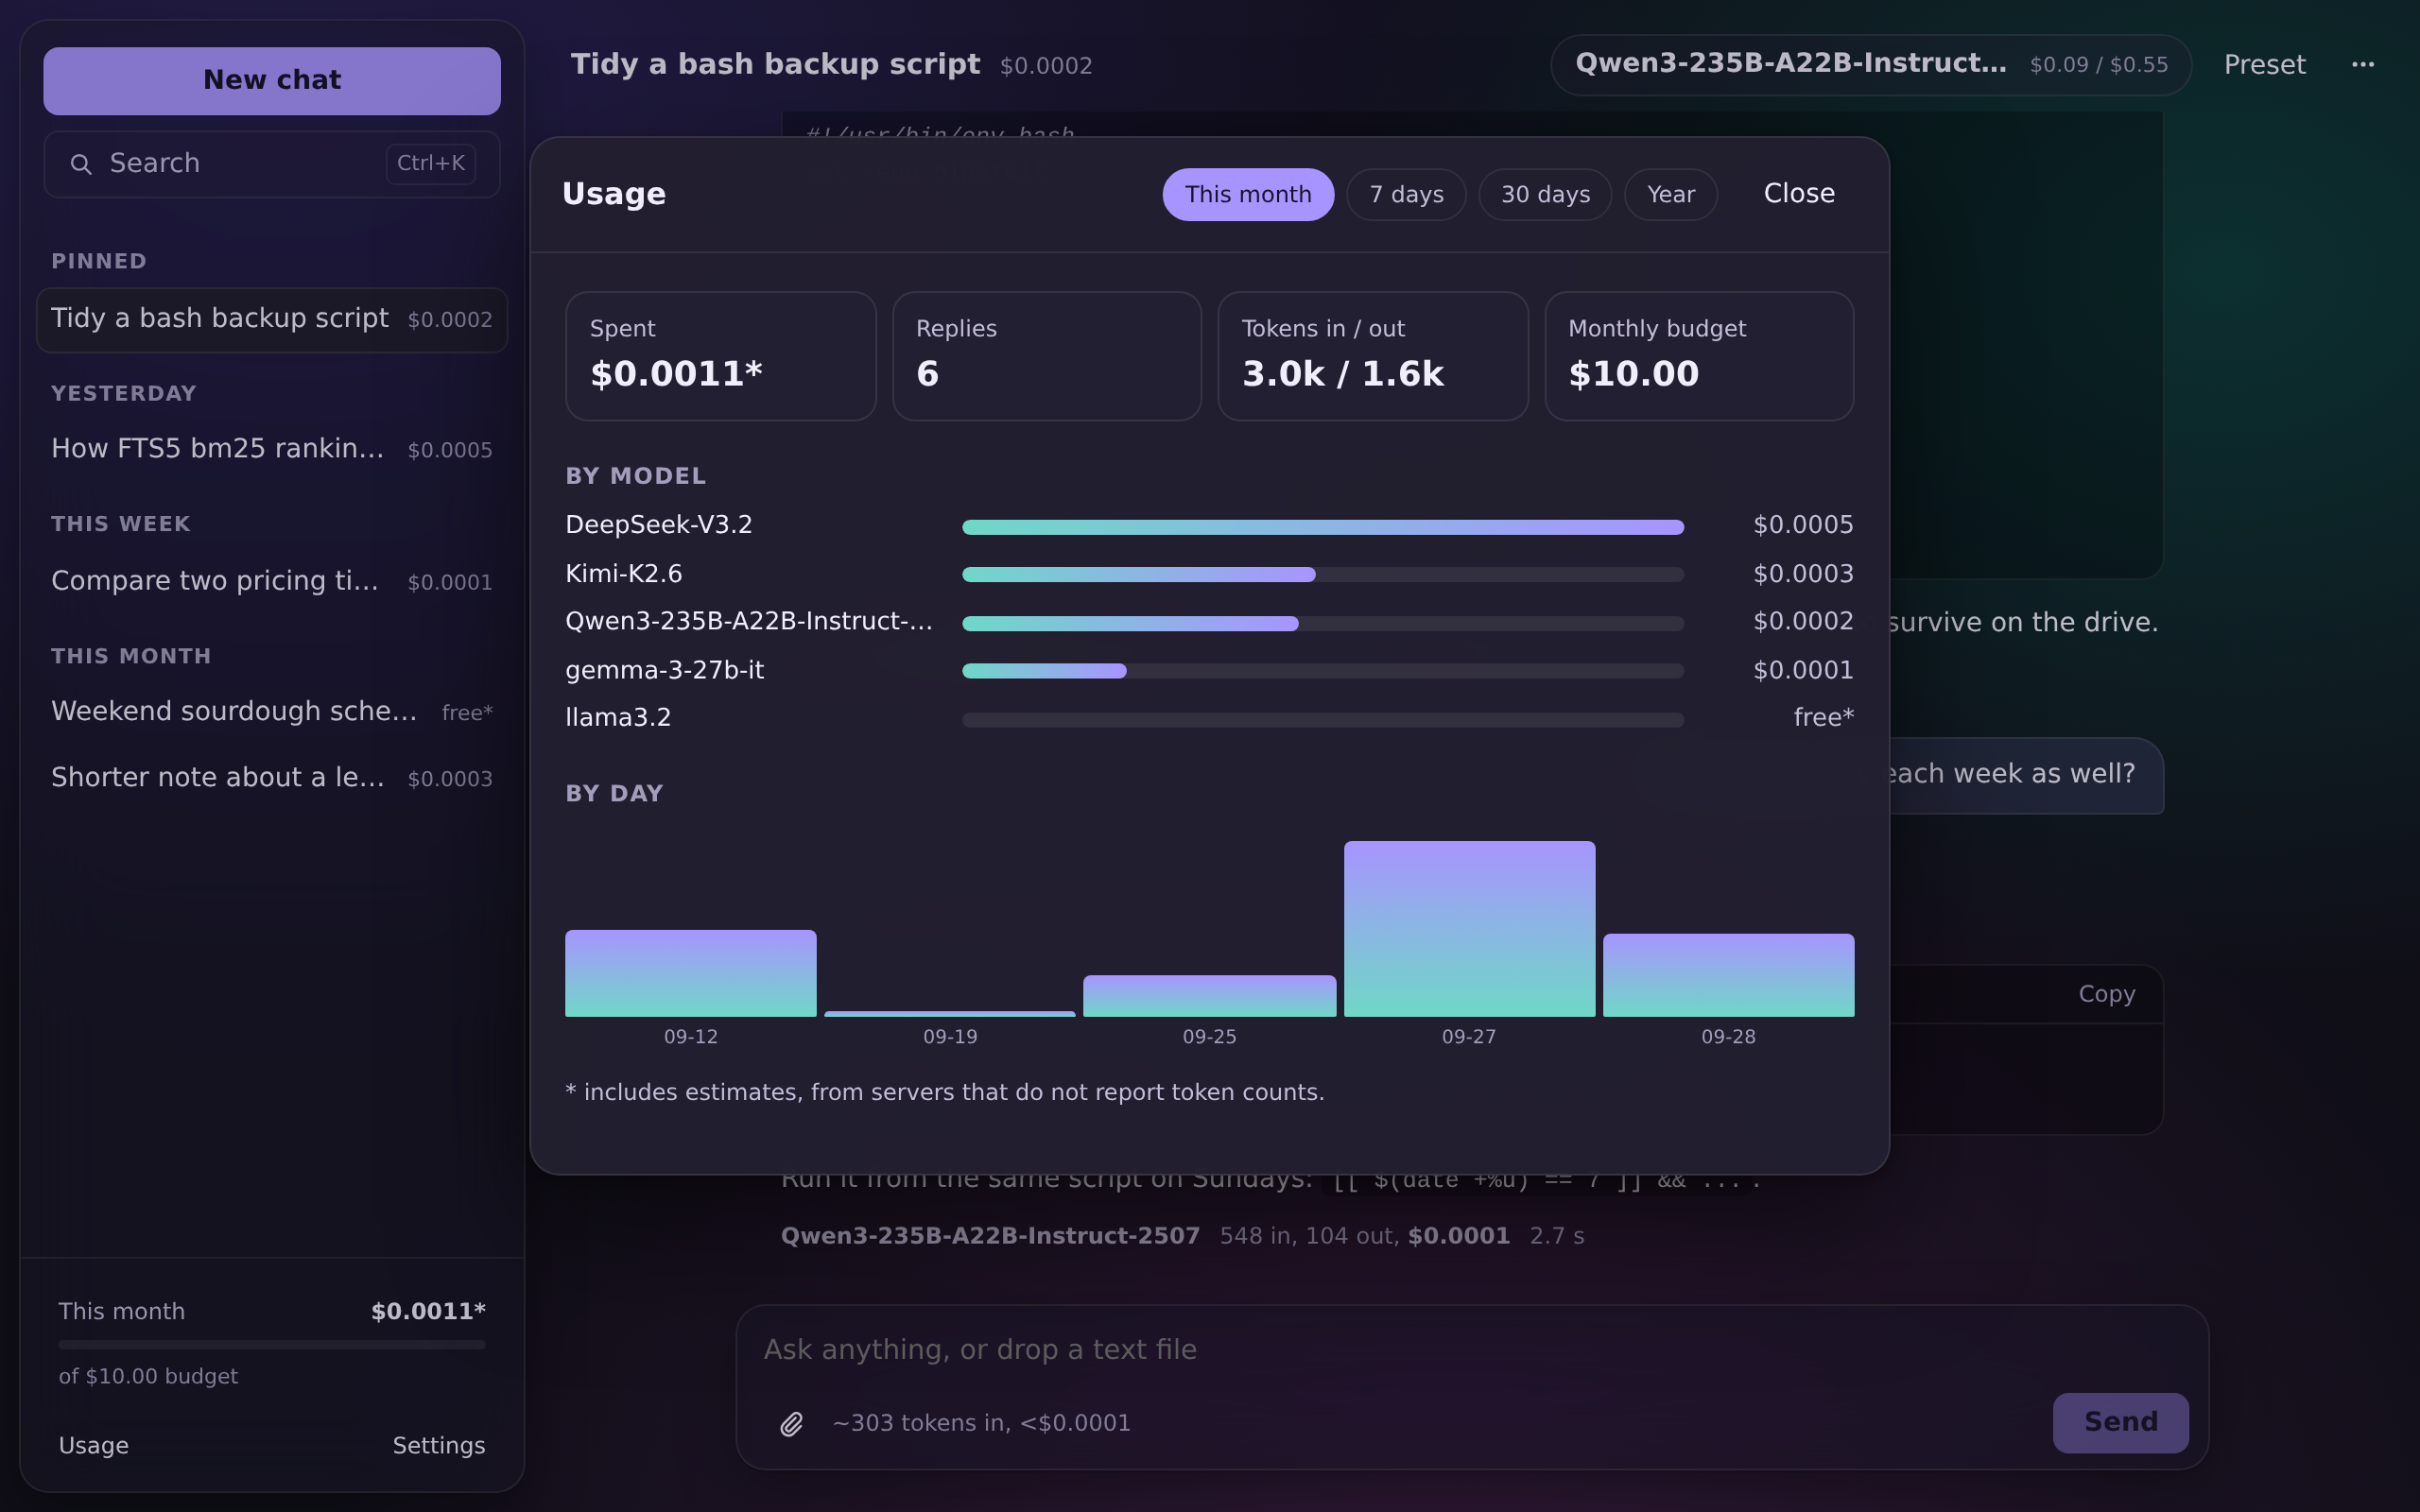Click the 09-28 daily usage bar

click(x=1728, y=975)
